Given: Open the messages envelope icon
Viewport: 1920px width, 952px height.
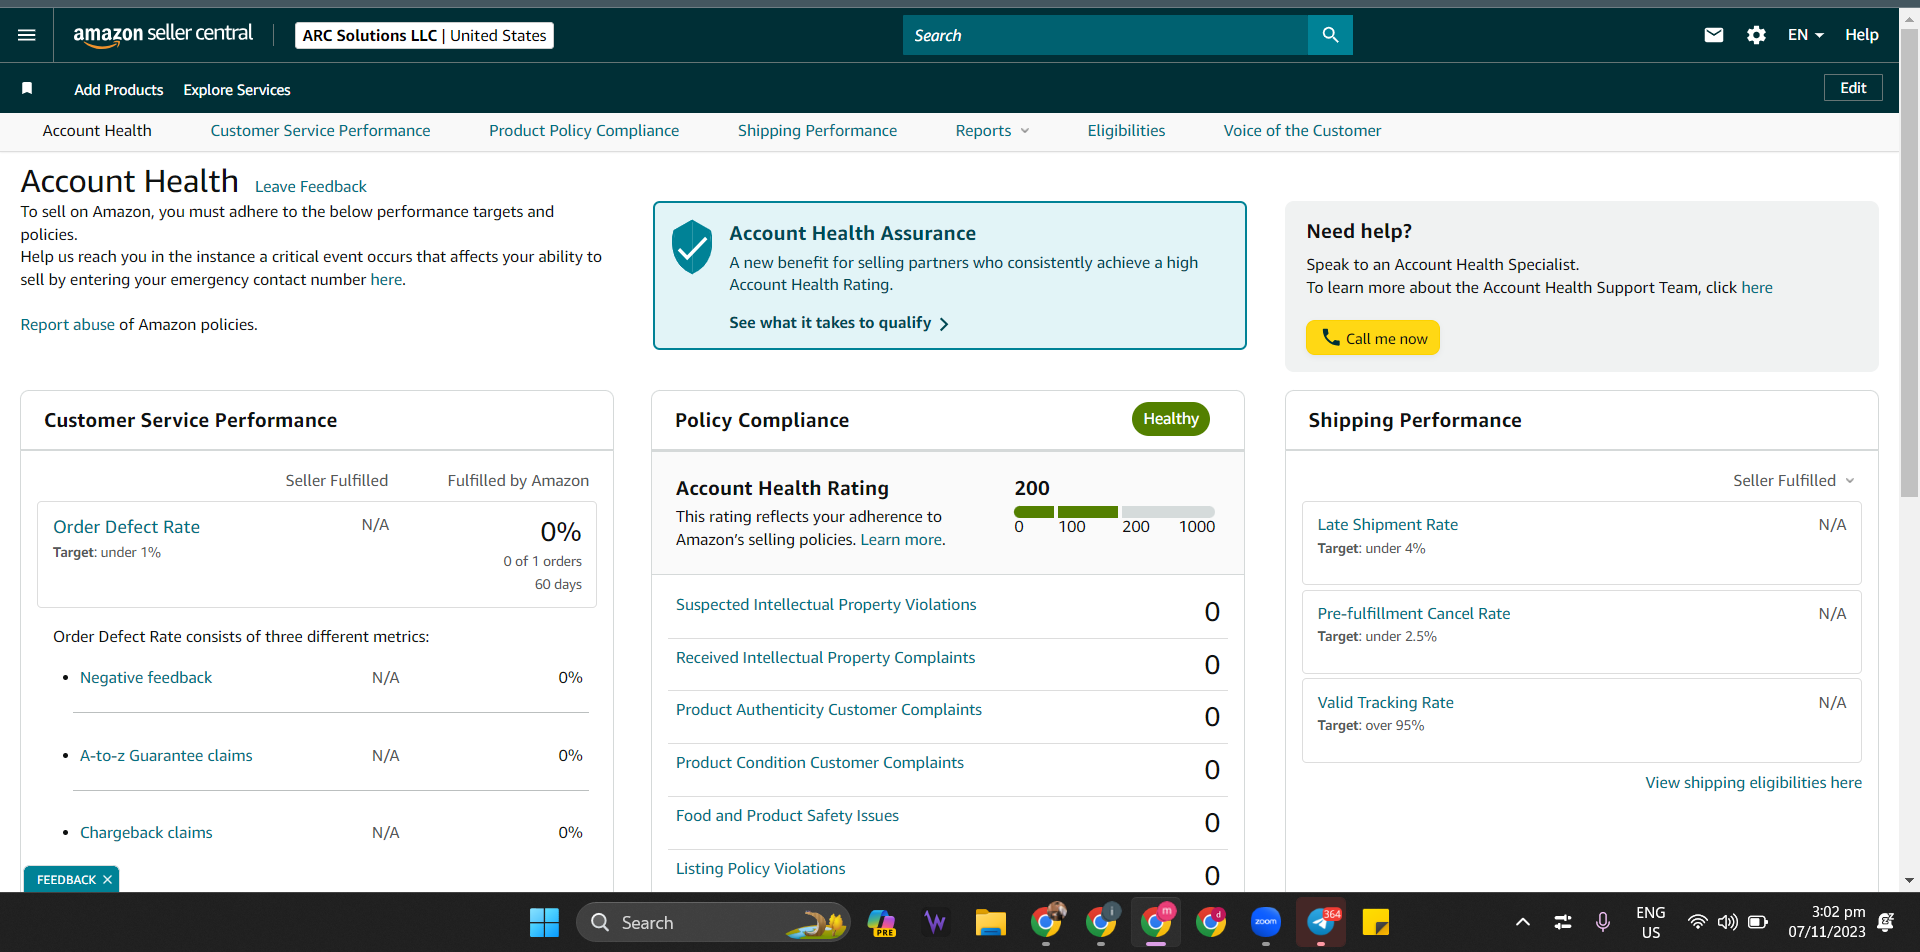Looking at the screenshot, I should point(1714,35).
